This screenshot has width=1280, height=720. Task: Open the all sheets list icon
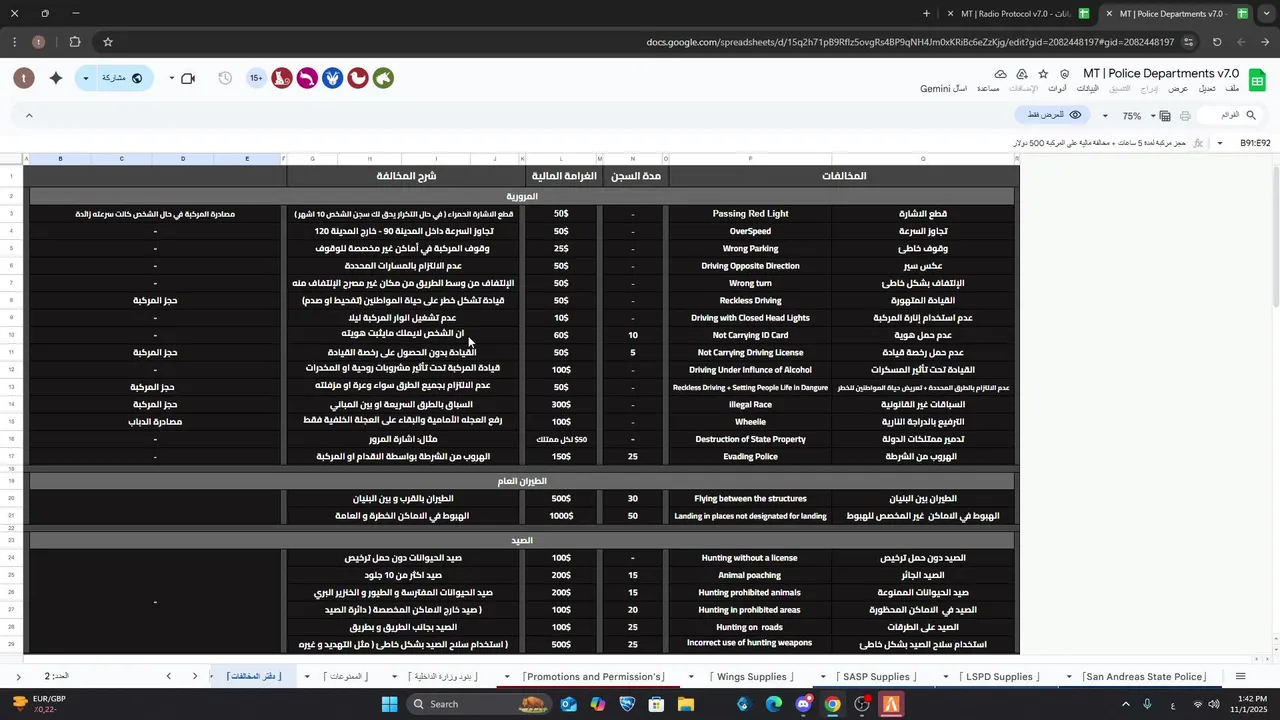click(1240, 677)
